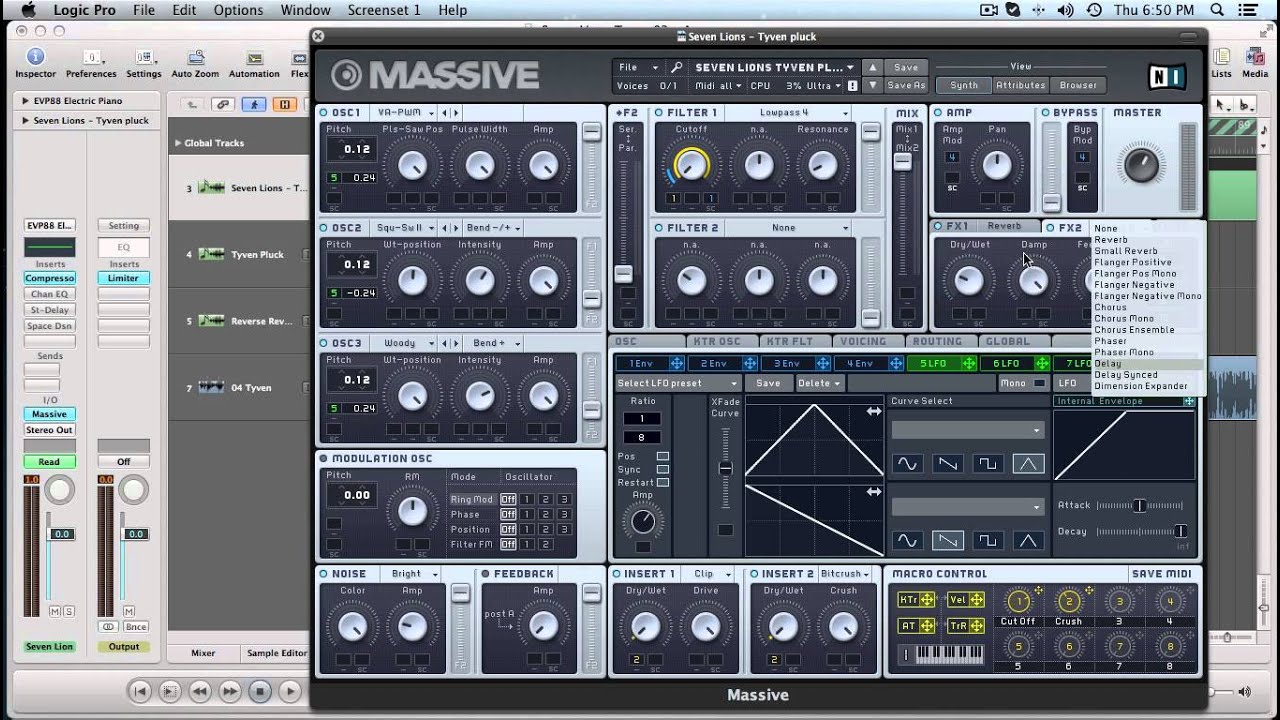This screenshot has height=720, width=1280.
Task: Click the Auto Zoom toolbar icon
Action: (x=195, y=58)
